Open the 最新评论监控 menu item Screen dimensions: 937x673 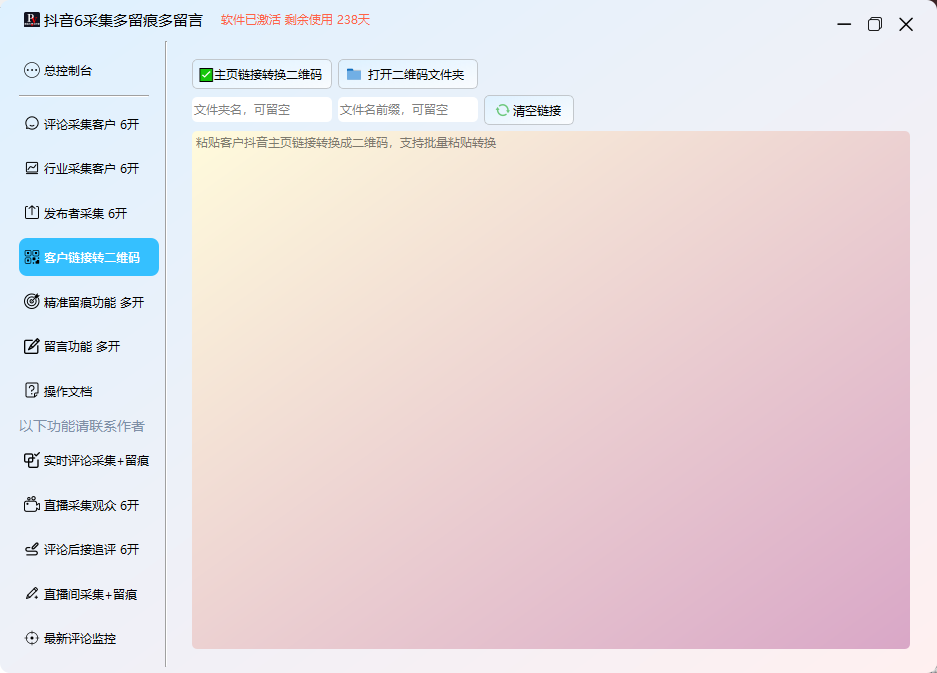tap(80, 638)
